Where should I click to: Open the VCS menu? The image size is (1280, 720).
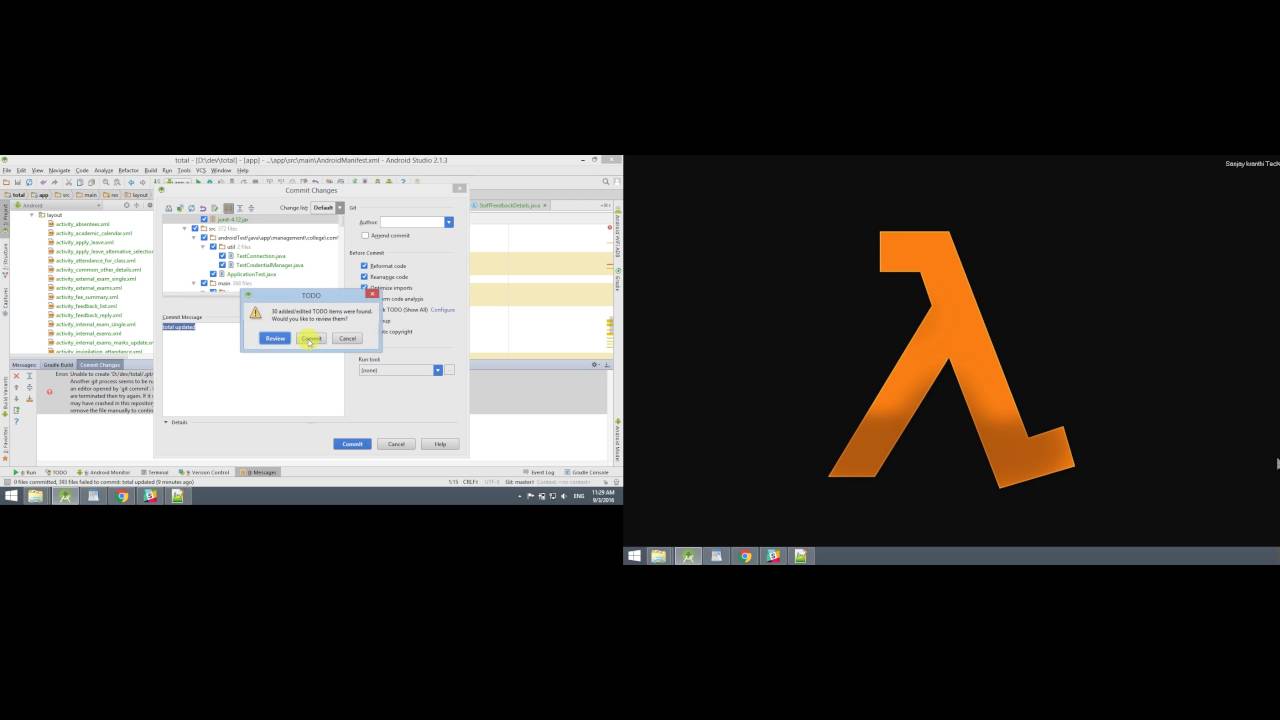[x=200, y=171]
